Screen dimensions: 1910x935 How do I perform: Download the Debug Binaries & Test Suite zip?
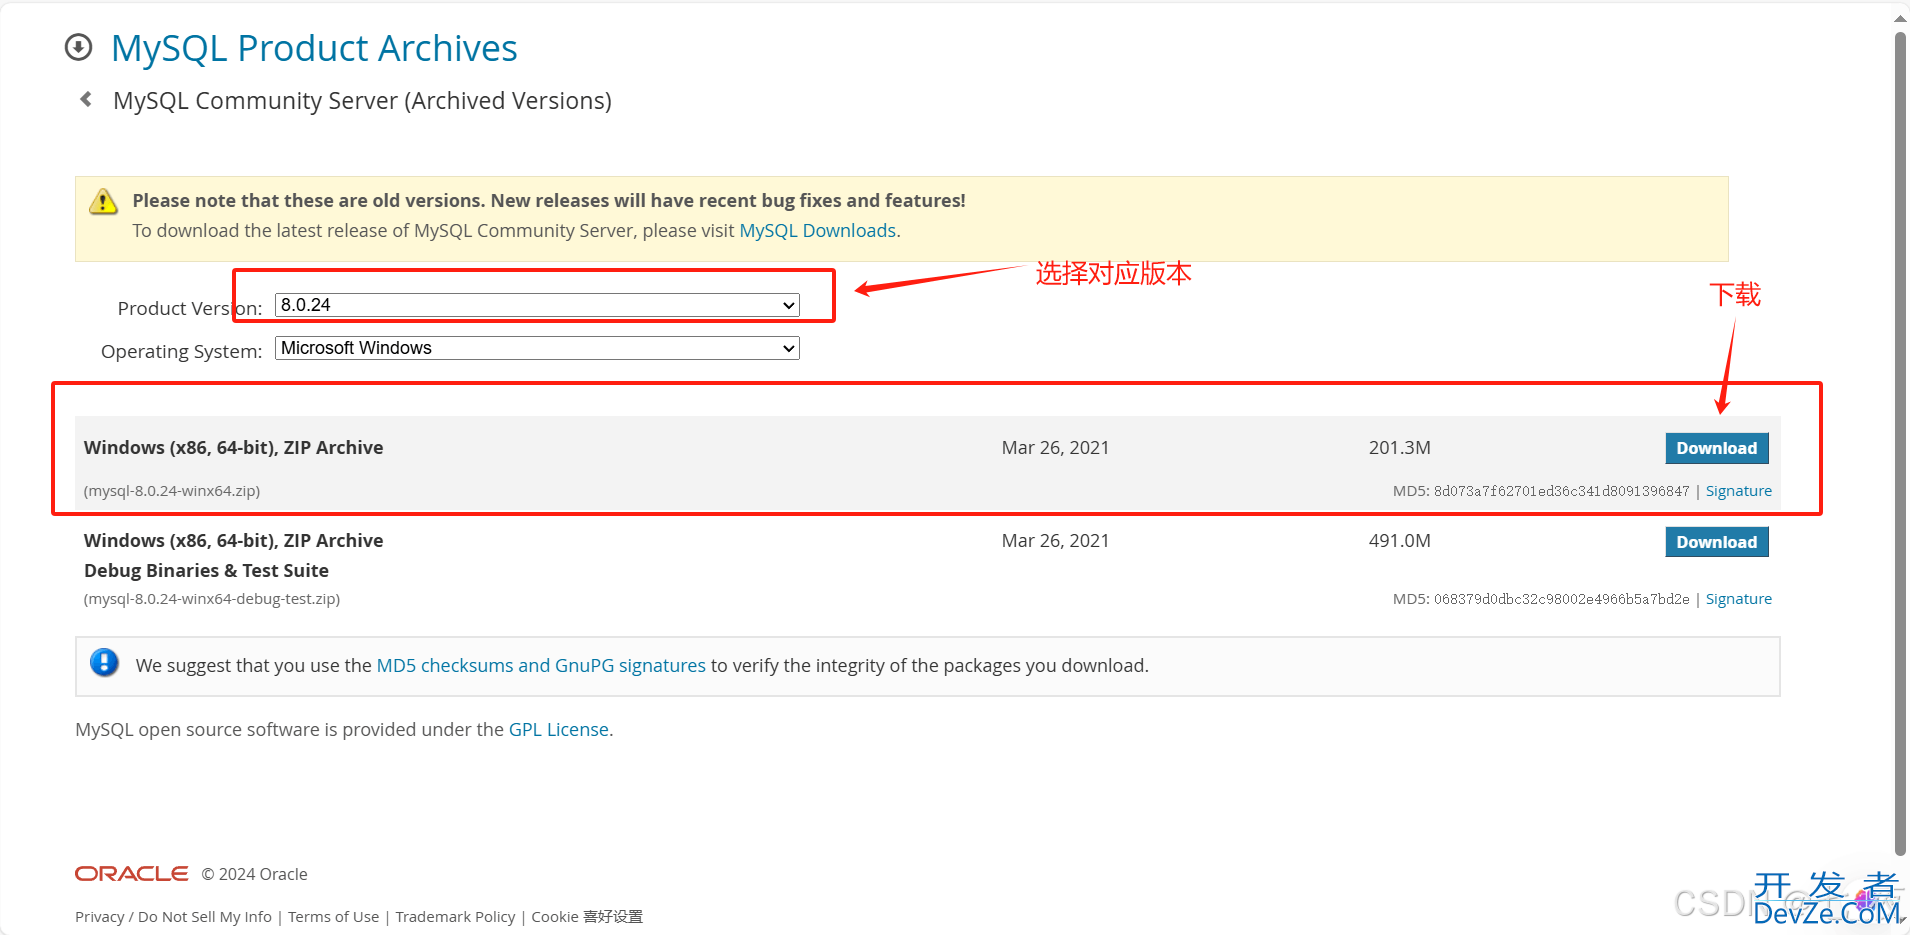(x=1716, y=542)
